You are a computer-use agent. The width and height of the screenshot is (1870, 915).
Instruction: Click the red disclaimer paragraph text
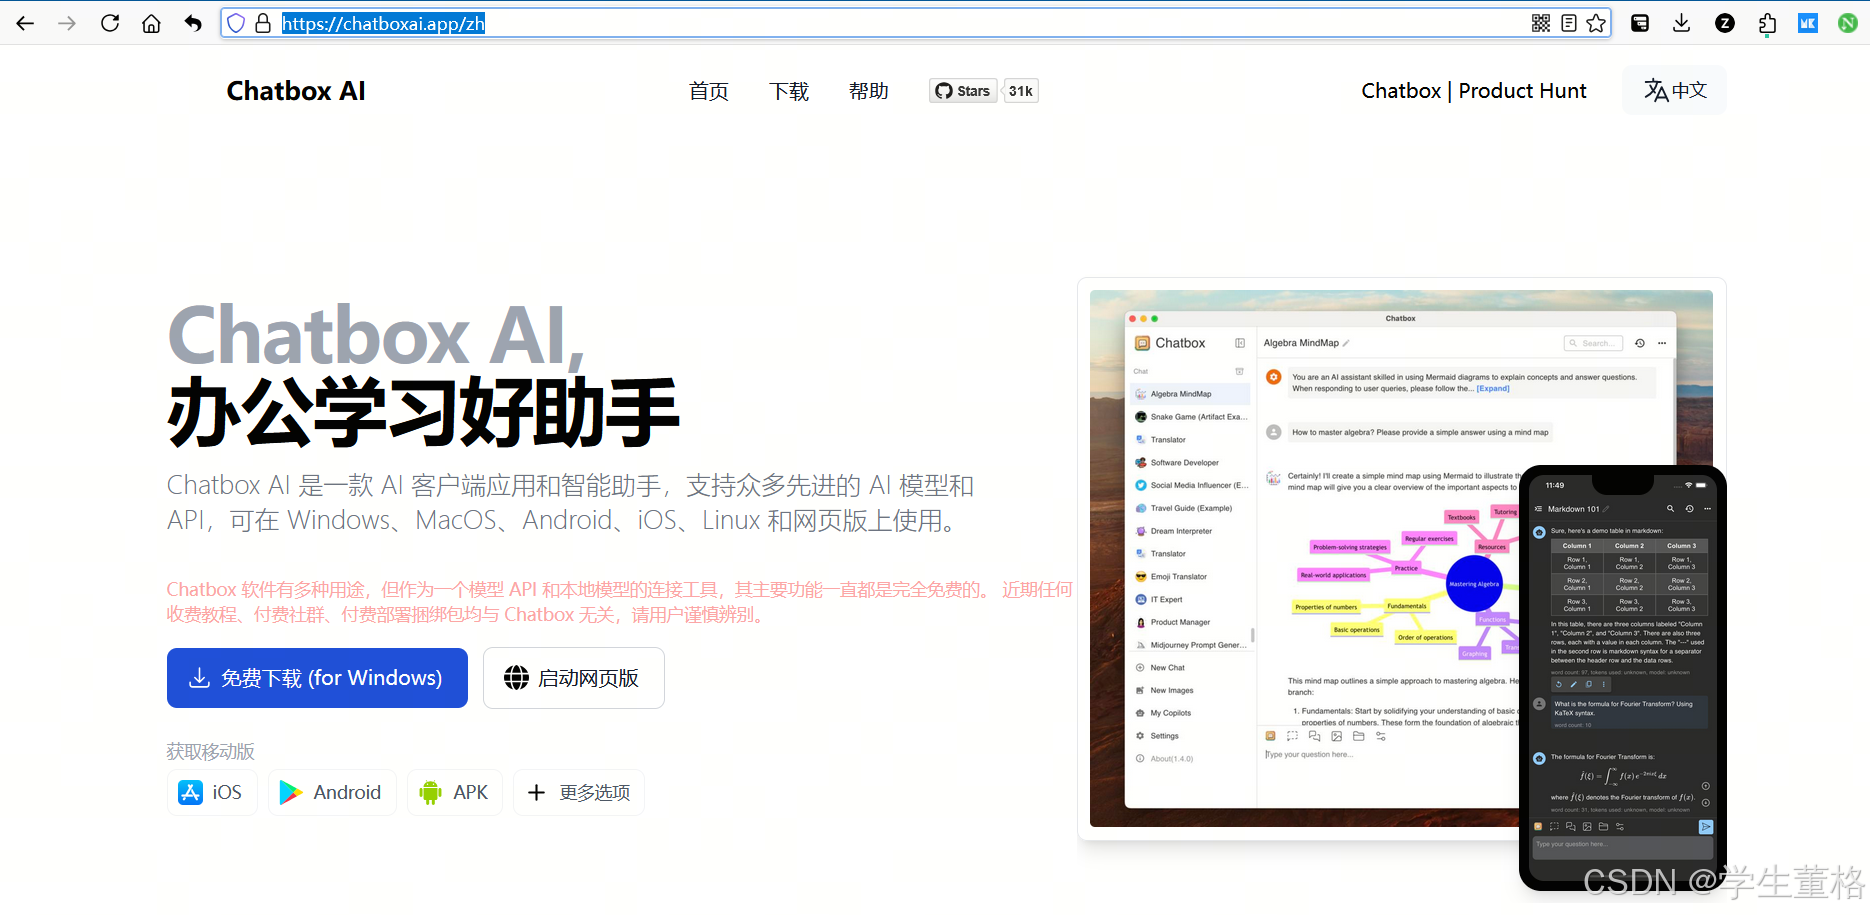pyautogui.click(x=619, y=602)
